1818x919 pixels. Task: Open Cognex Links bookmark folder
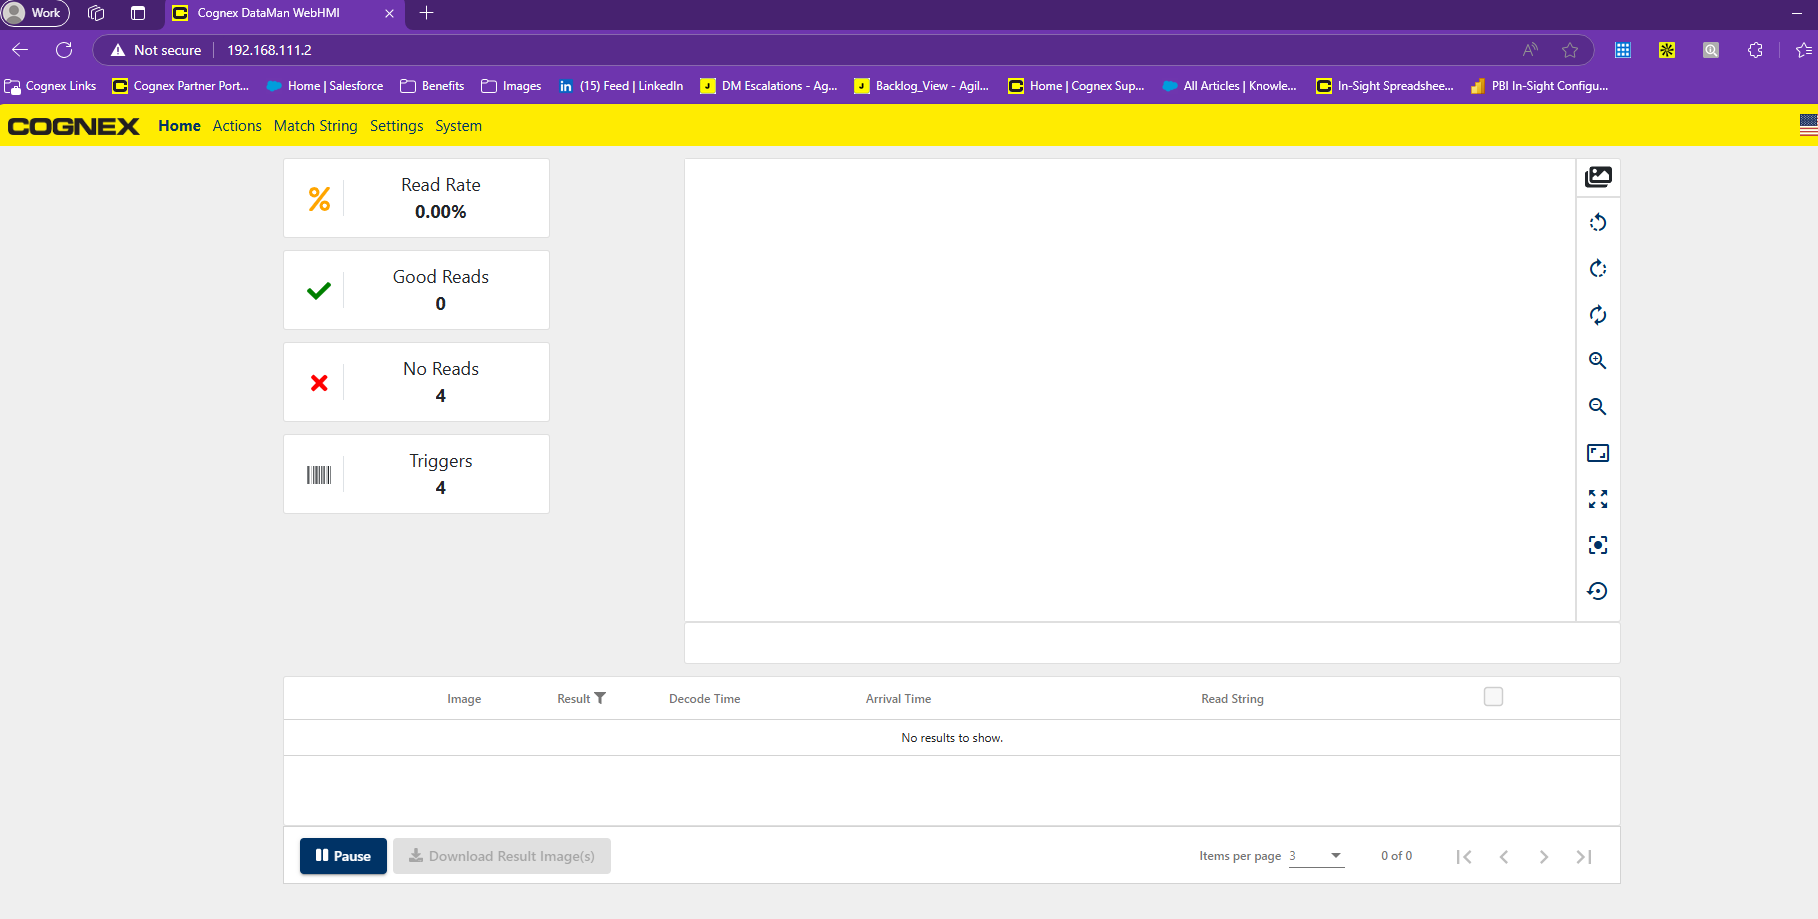[x=51, y=86]
